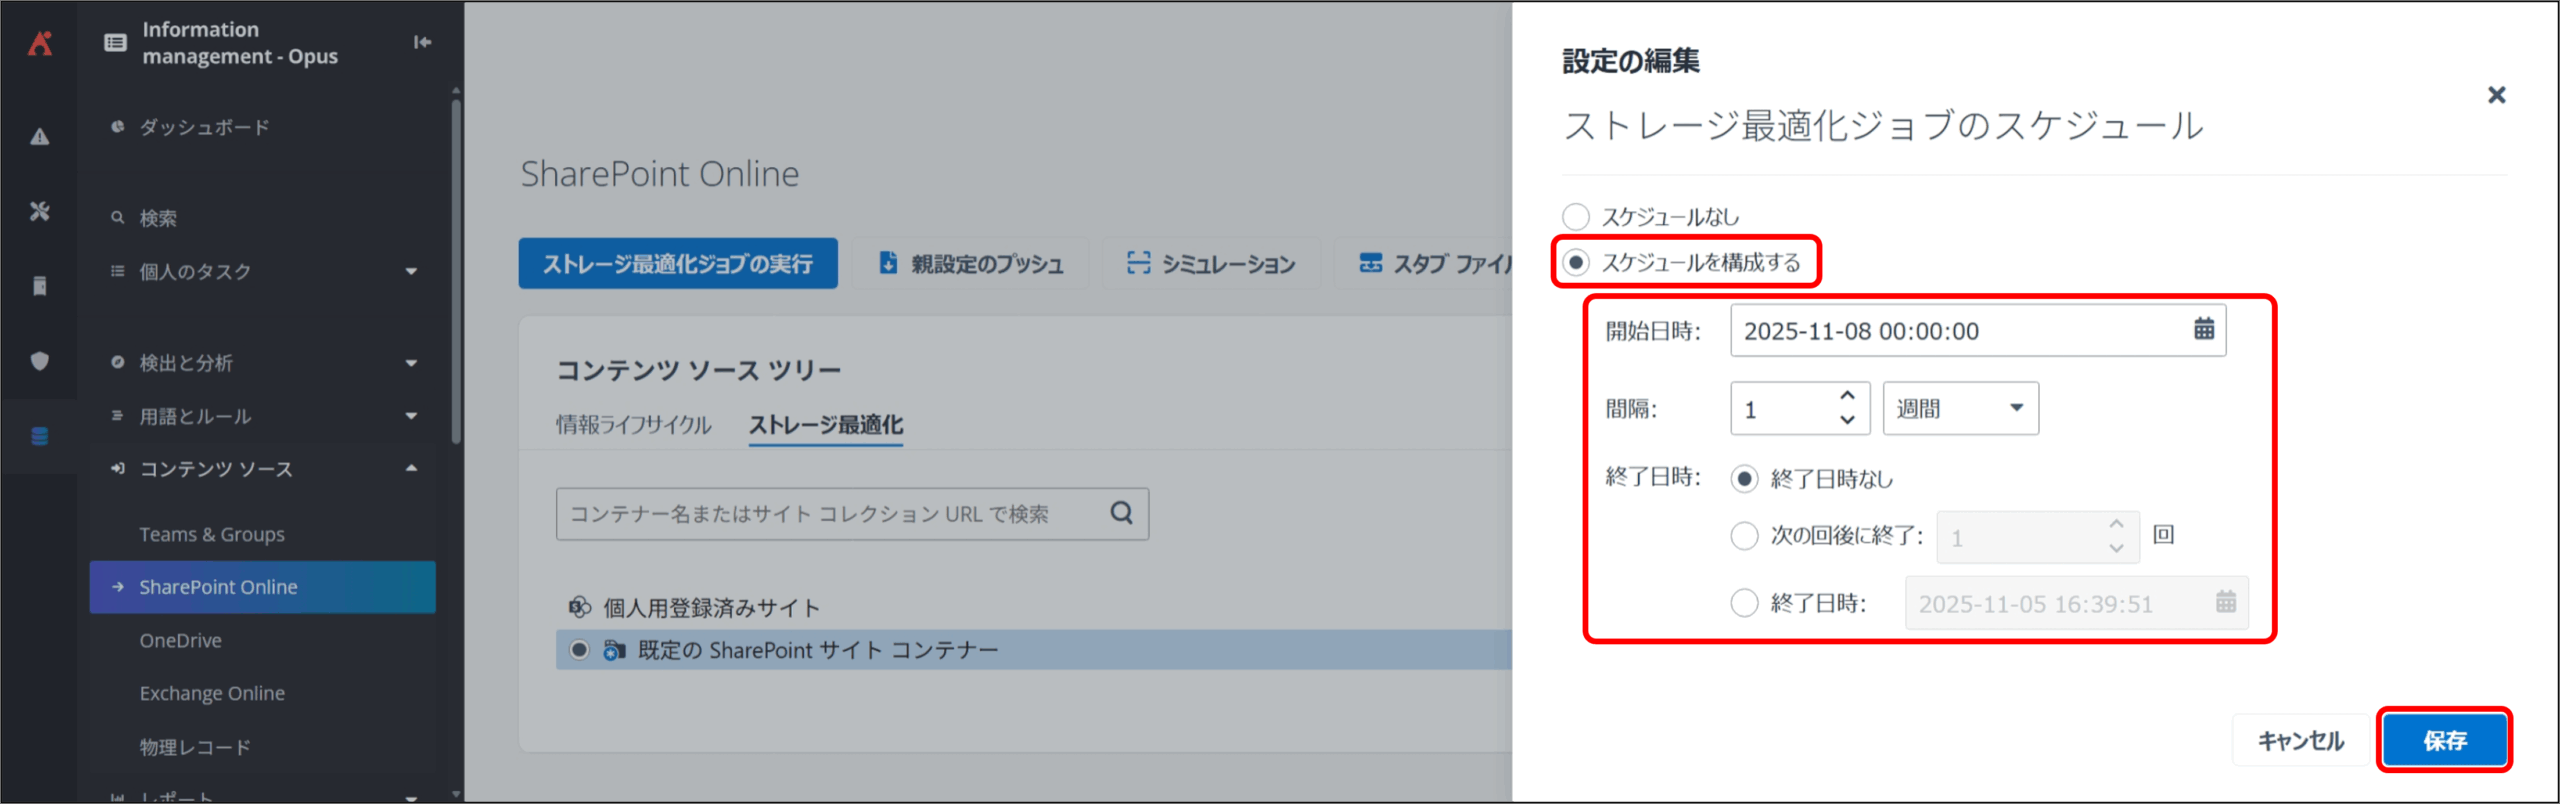This screenshot has width=2560, height=804.
Task: Choose the 次の回後に終了 radio option
Action: (x=1744, y=536)
